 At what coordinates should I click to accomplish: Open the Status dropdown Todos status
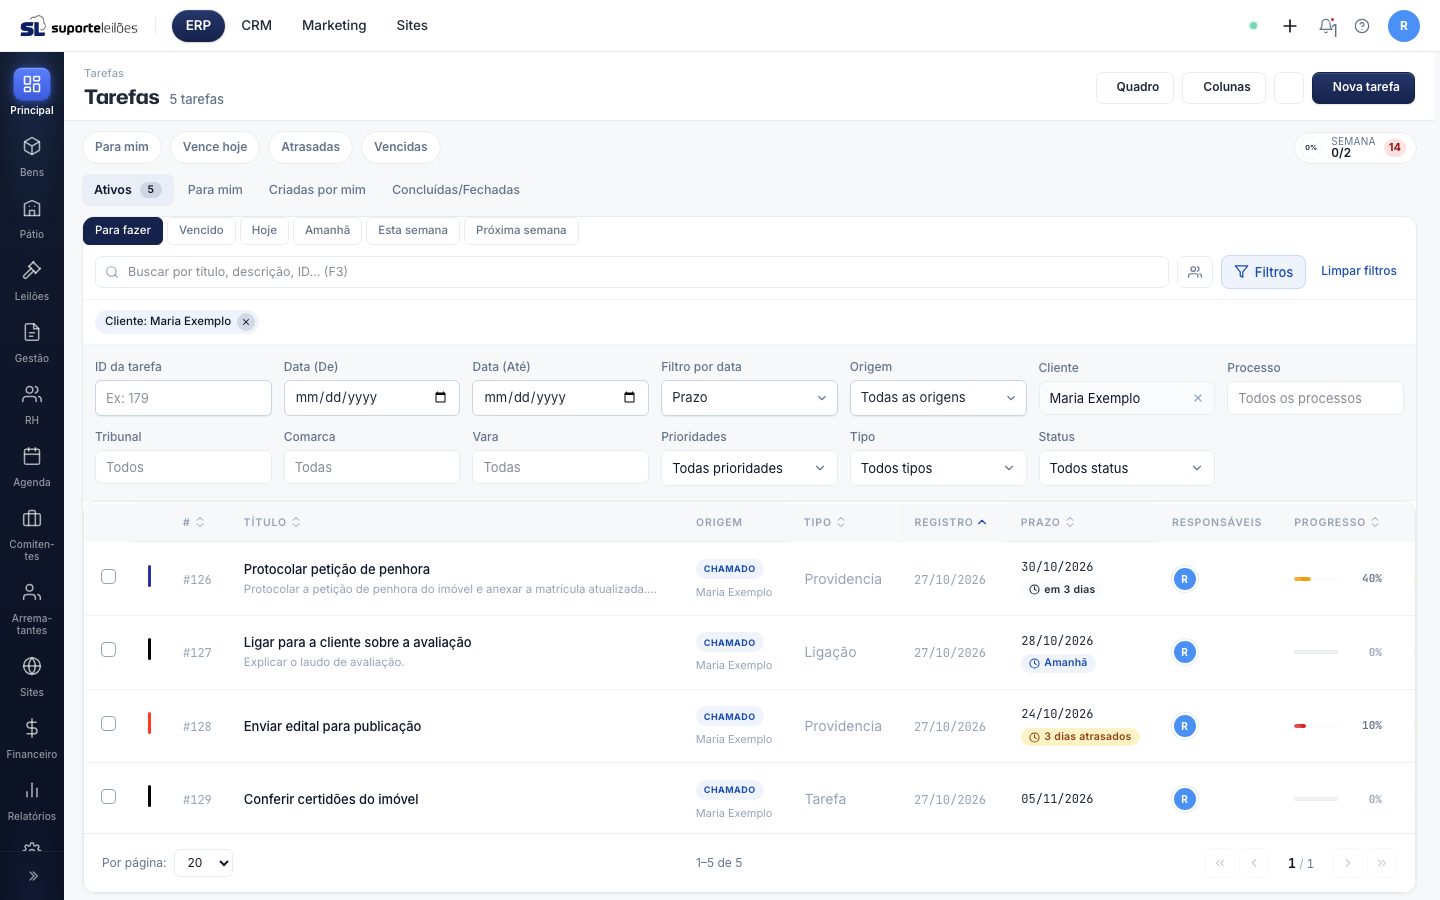coord(1126,468)
